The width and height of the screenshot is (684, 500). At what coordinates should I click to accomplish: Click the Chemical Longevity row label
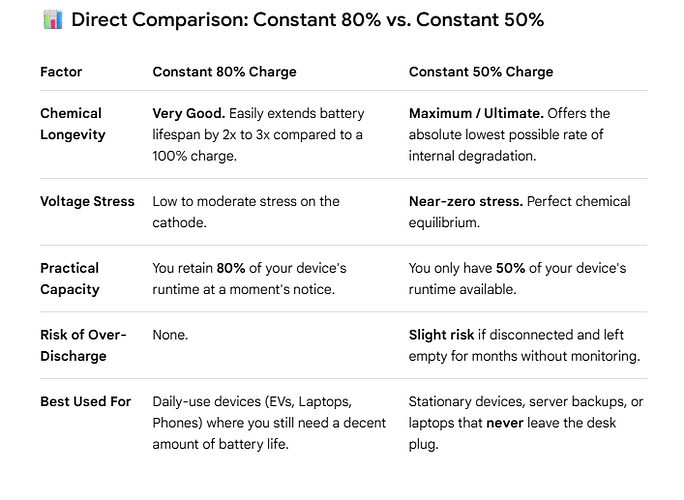[72, 124]
